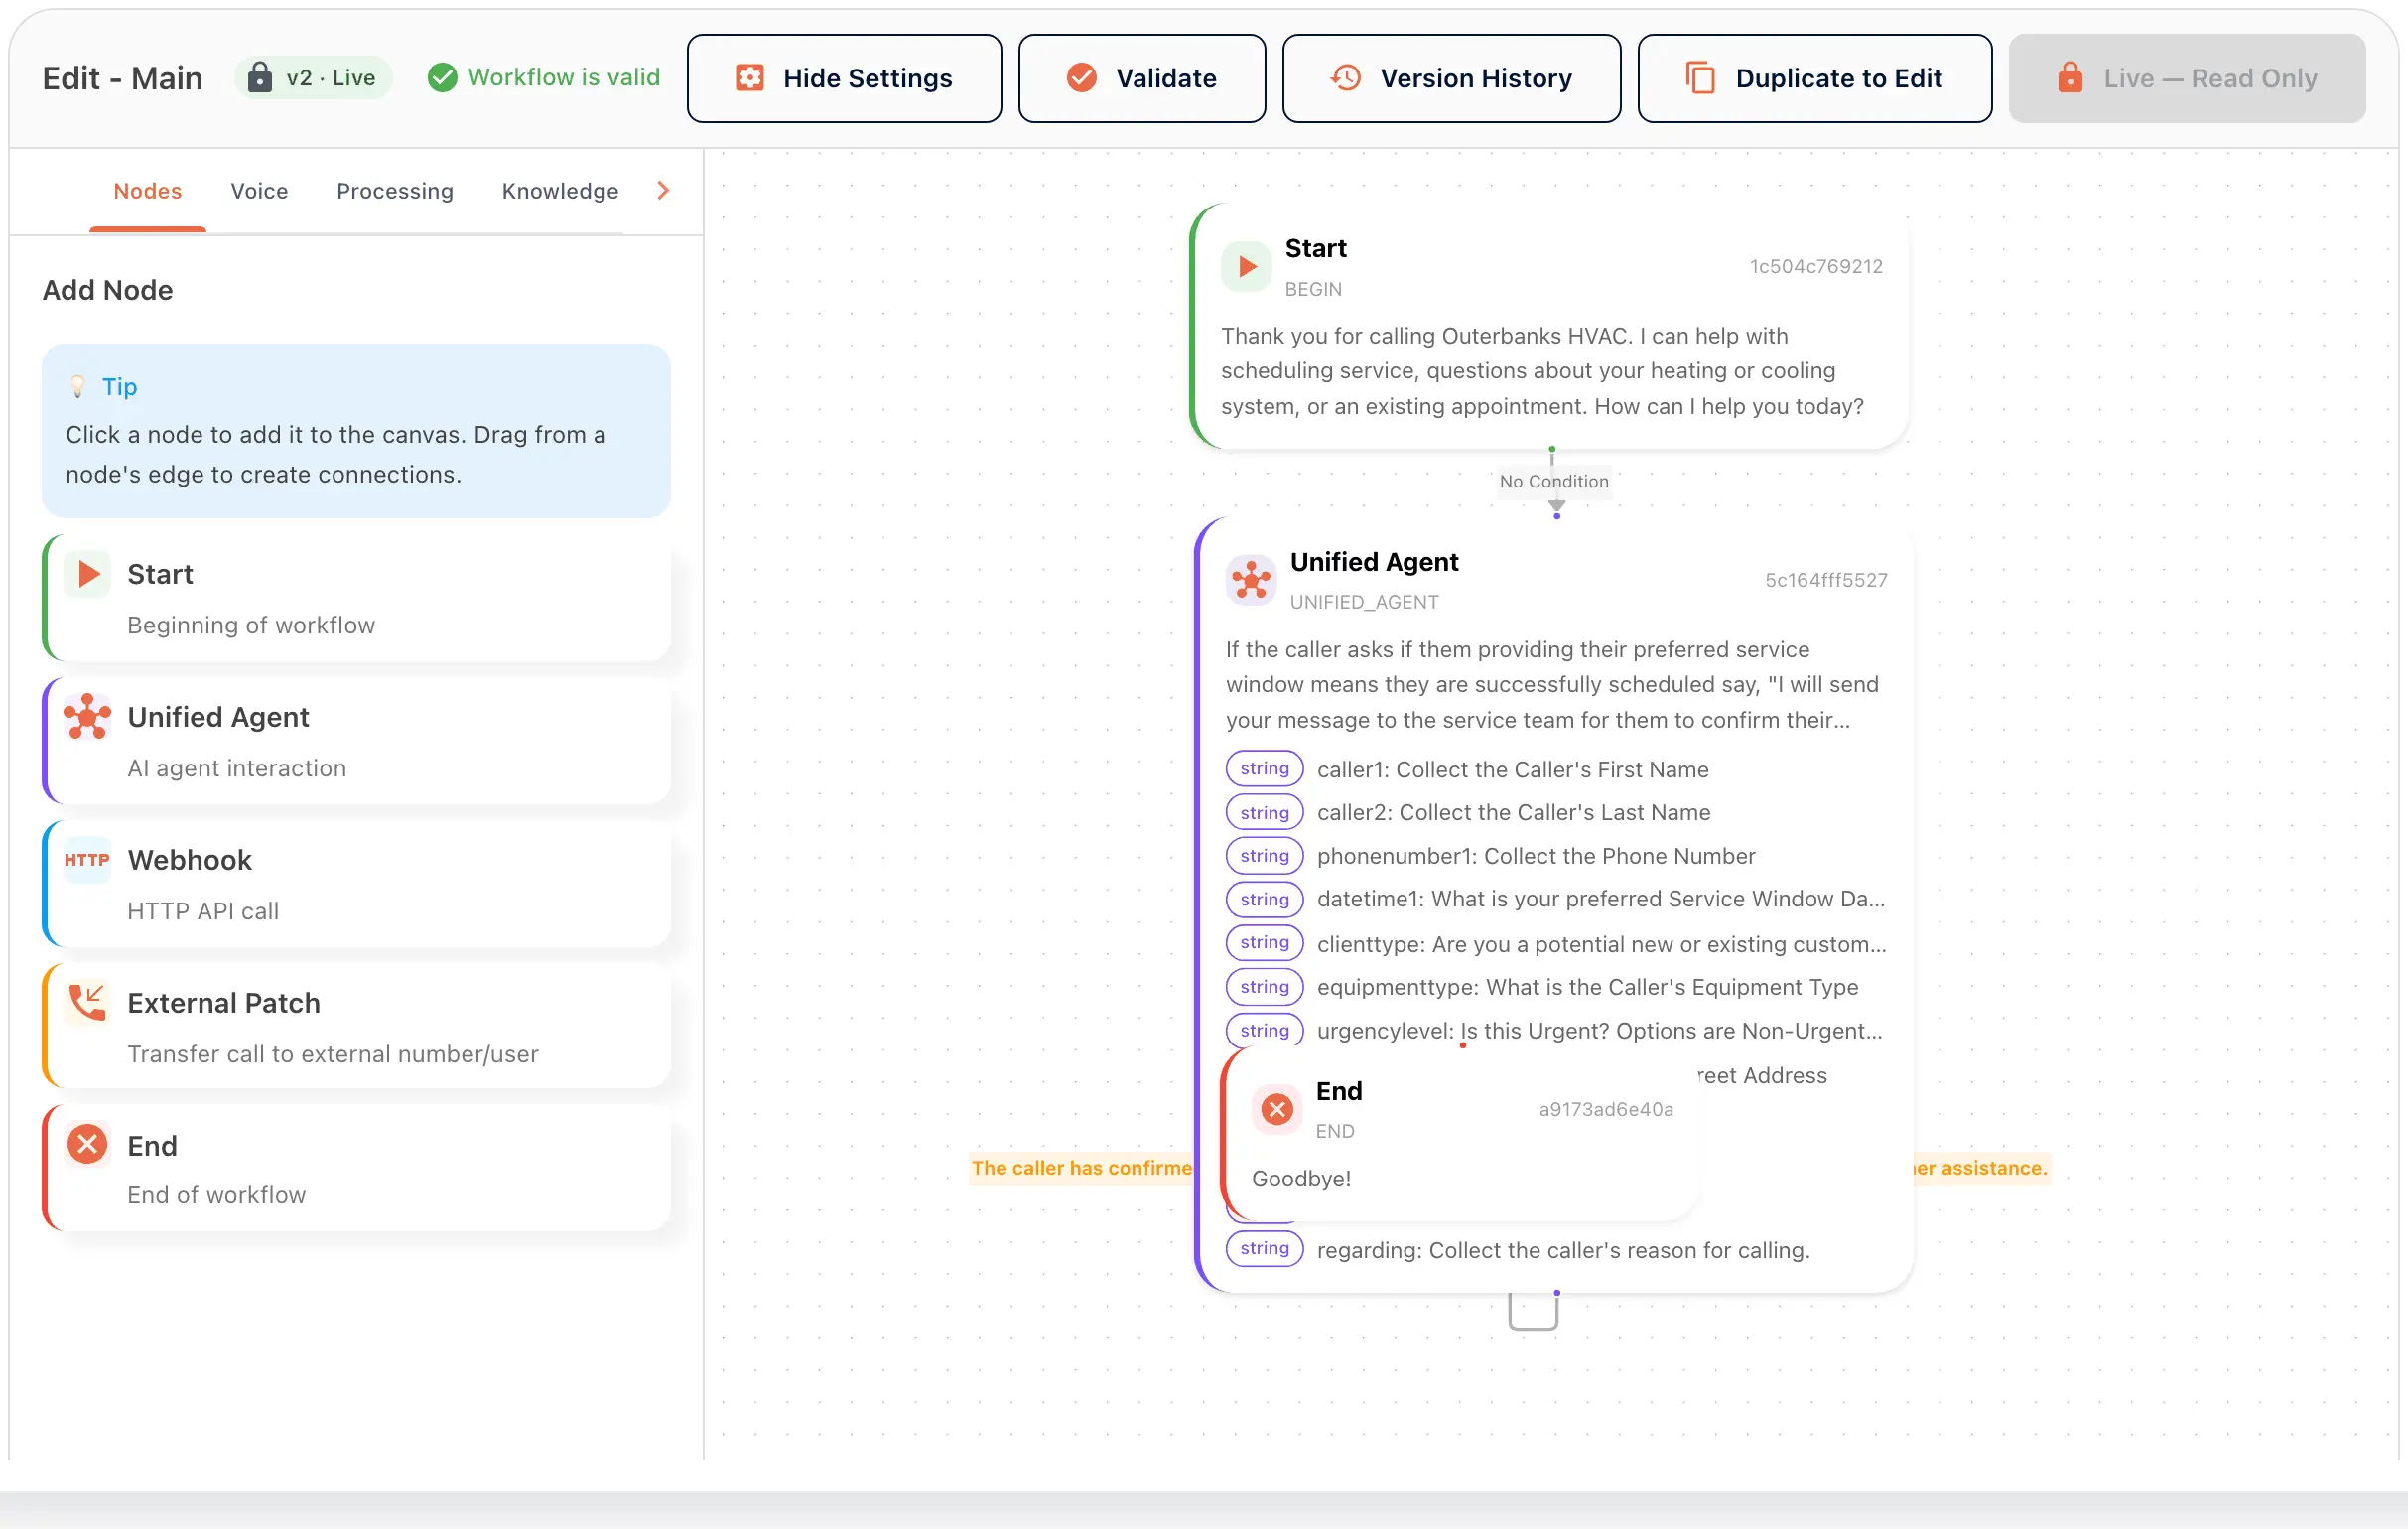Click the Add Node heading

(x=107, y=290)
